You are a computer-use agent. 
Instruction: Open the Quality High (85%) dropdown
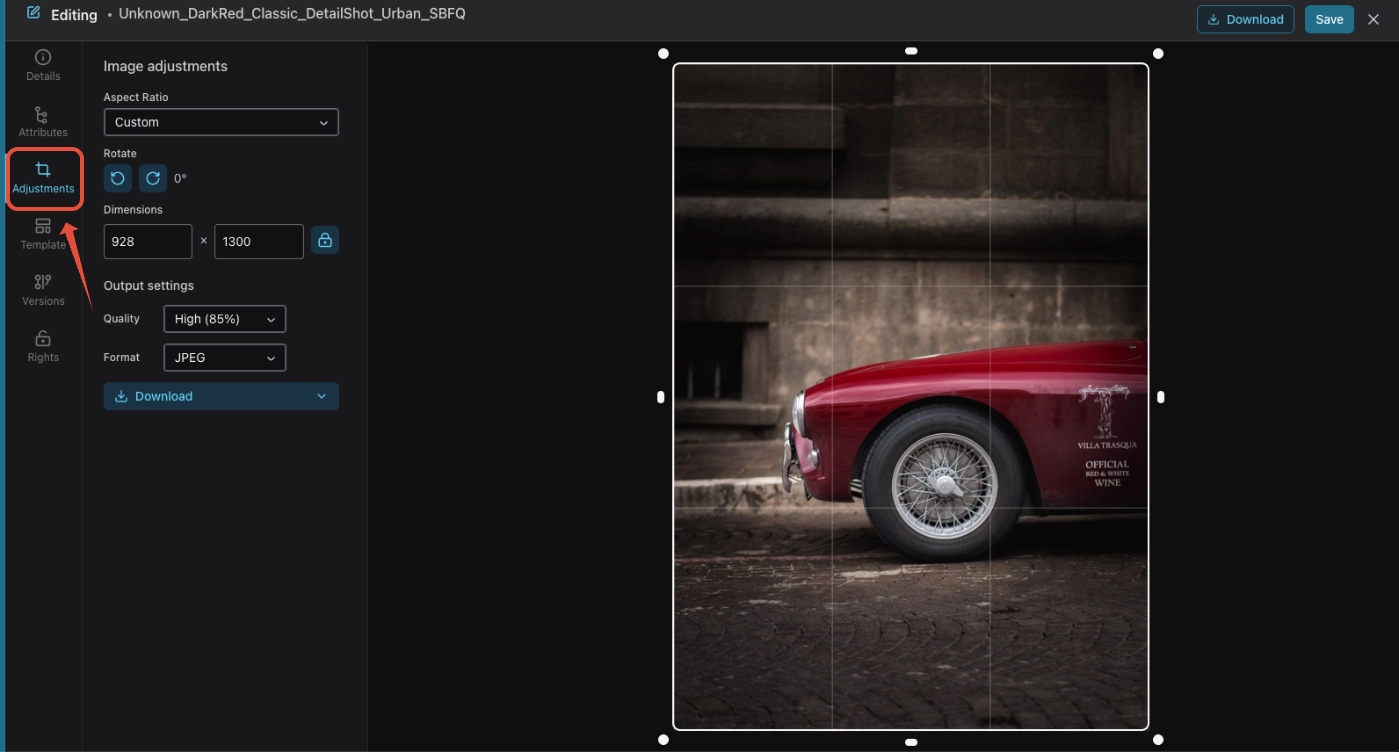pyautogui.click(x=224, y=319)
